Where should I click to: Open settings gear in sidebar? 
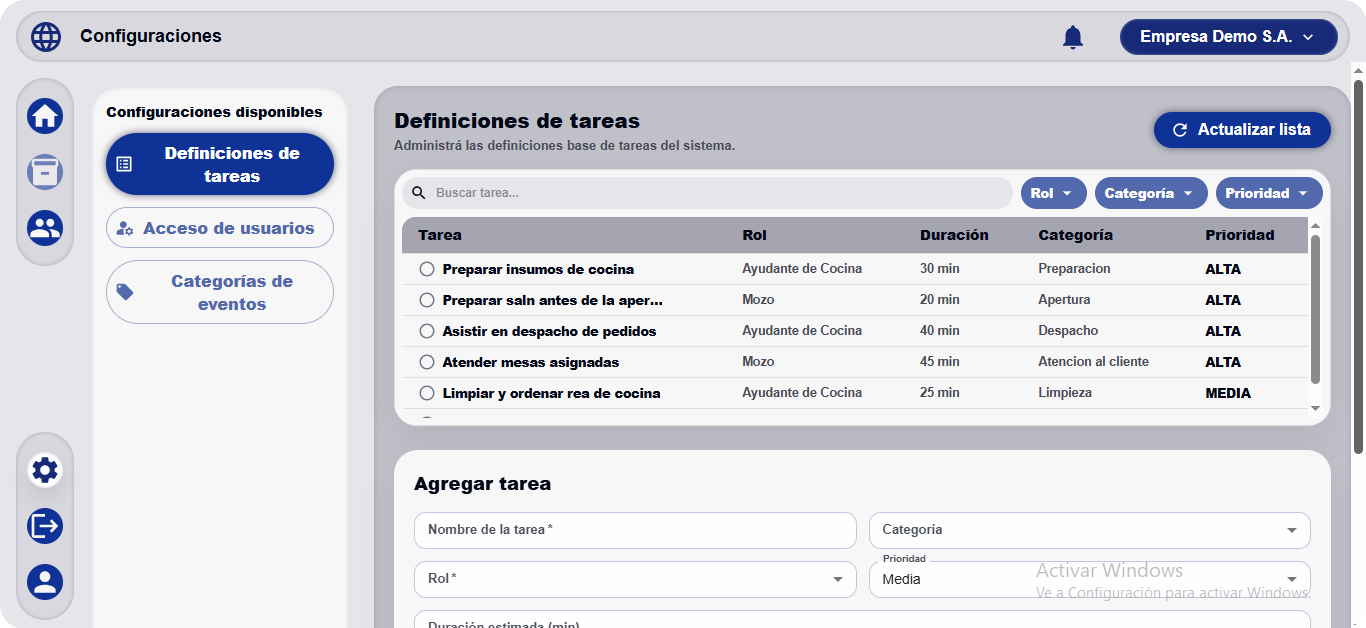[45, 470]
